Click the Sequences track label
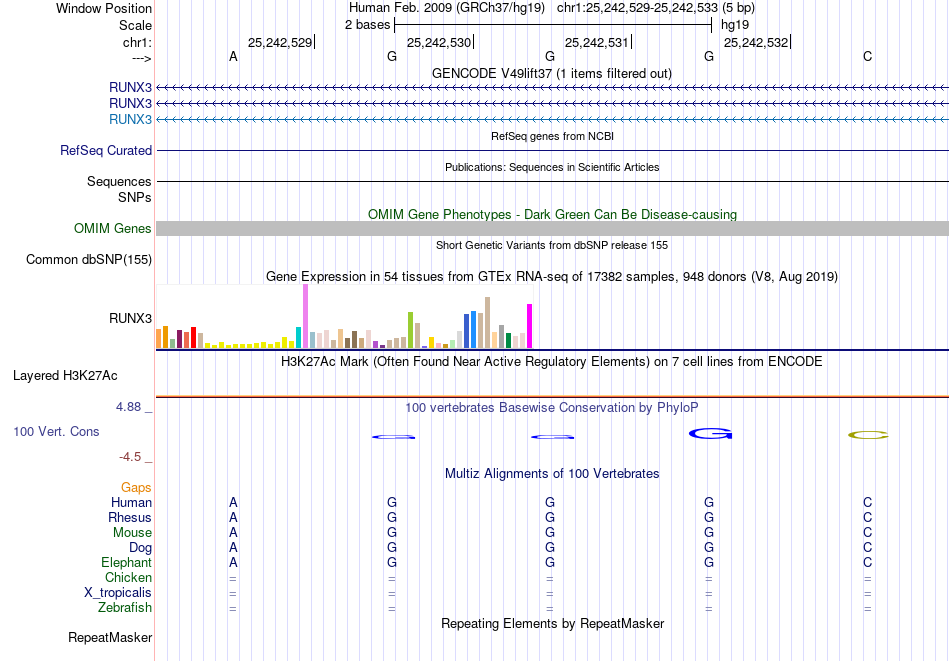This screenshot has width=950, height=661. tap(119, 181)
